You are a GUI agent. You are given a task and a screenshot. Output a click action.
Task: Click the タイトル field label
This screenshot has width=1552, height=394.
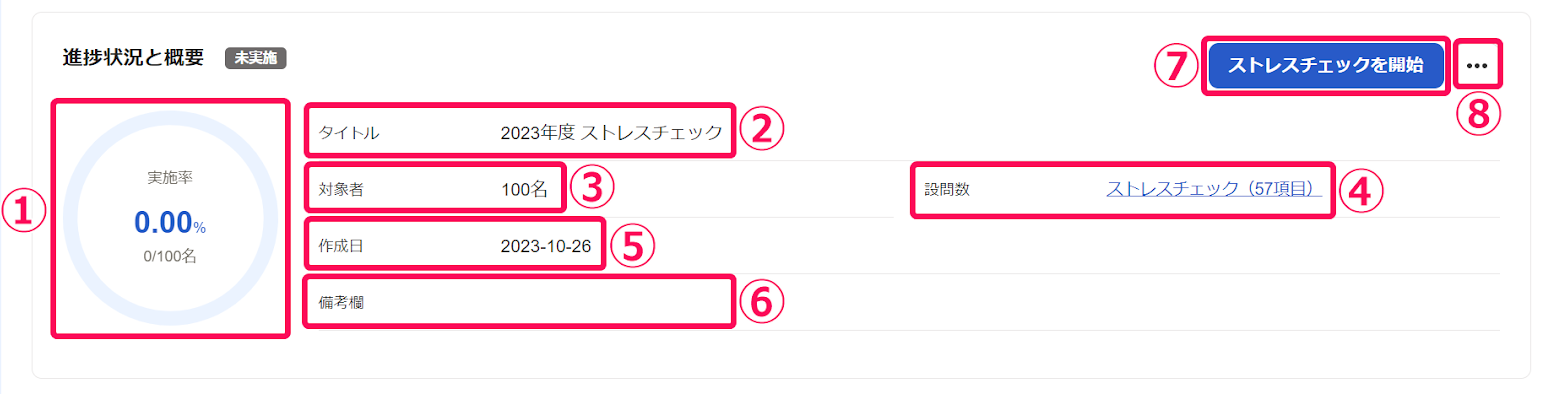pos(349,132)
